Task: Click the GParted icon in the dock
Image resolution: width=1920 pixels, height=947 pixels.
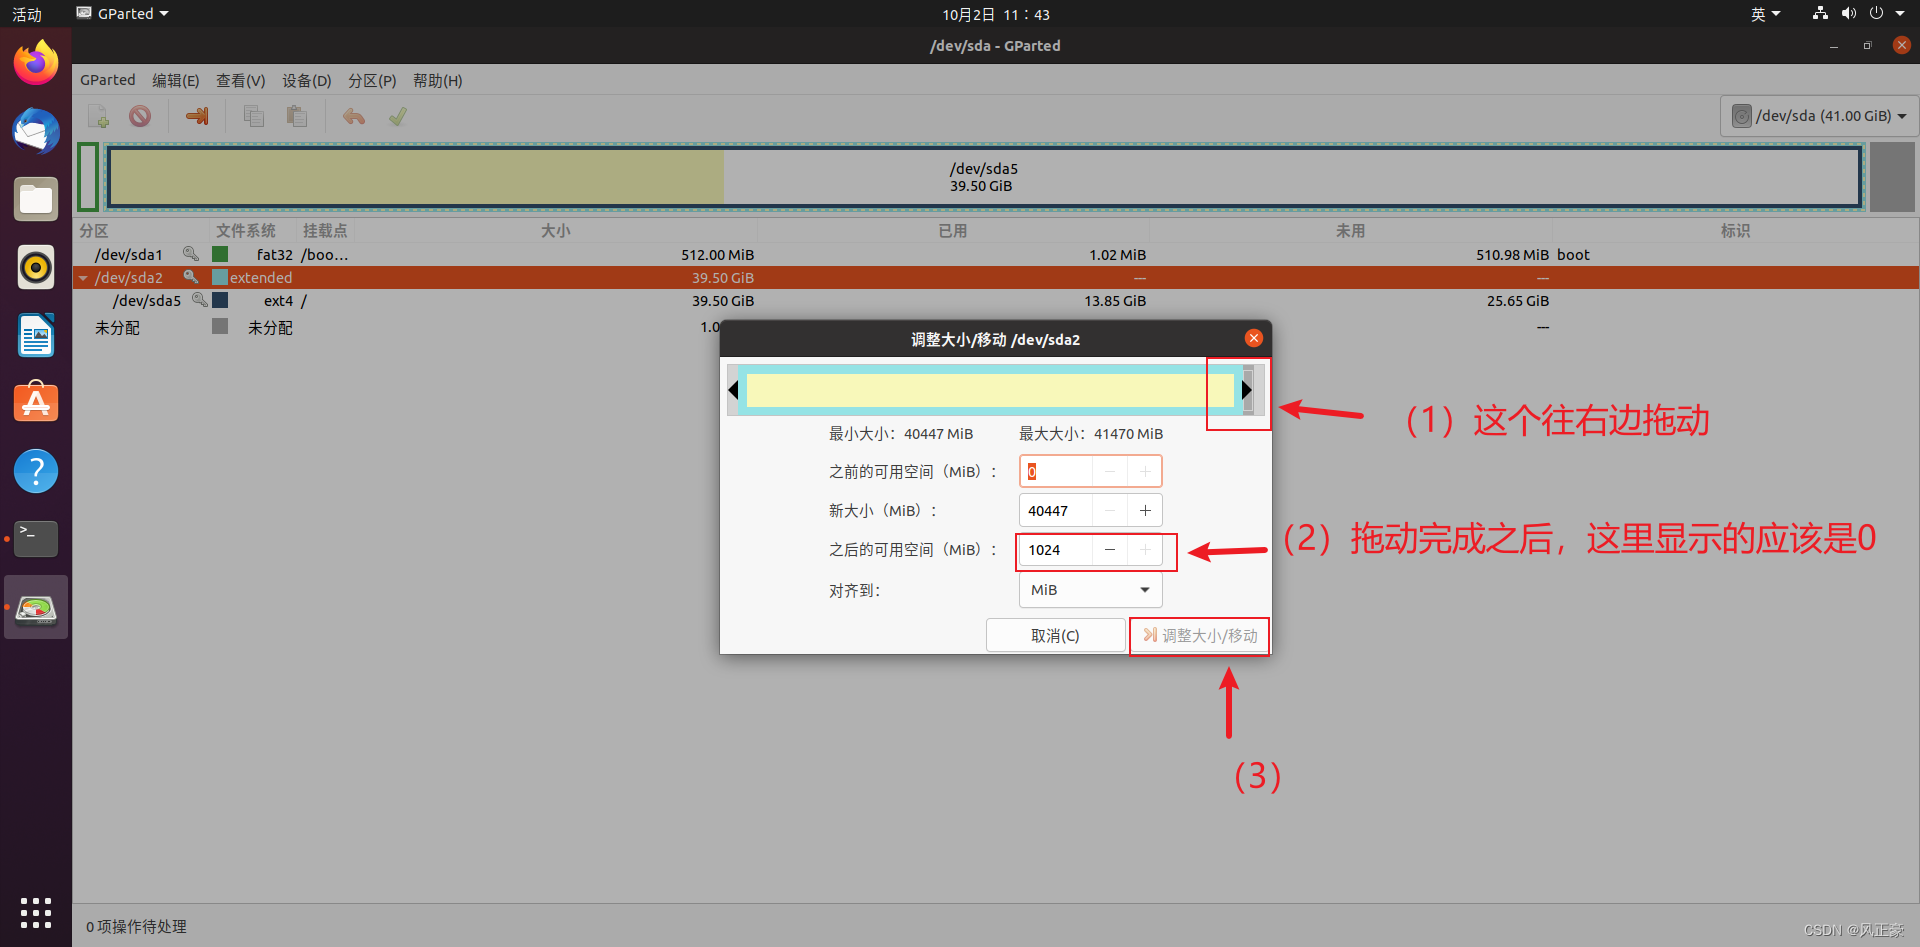Action: (36, 607)
